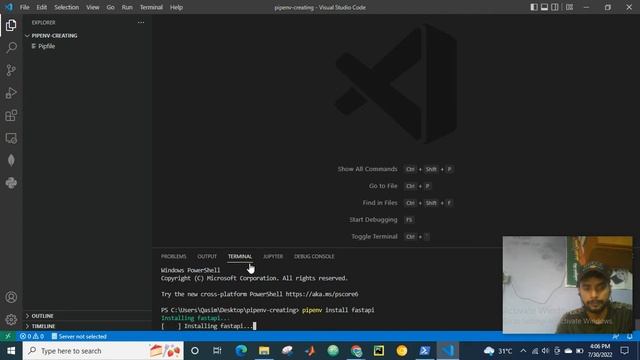The image size is (640, 360).
Task: Open the Explorer view in activity bar
Action: (11, 25)
